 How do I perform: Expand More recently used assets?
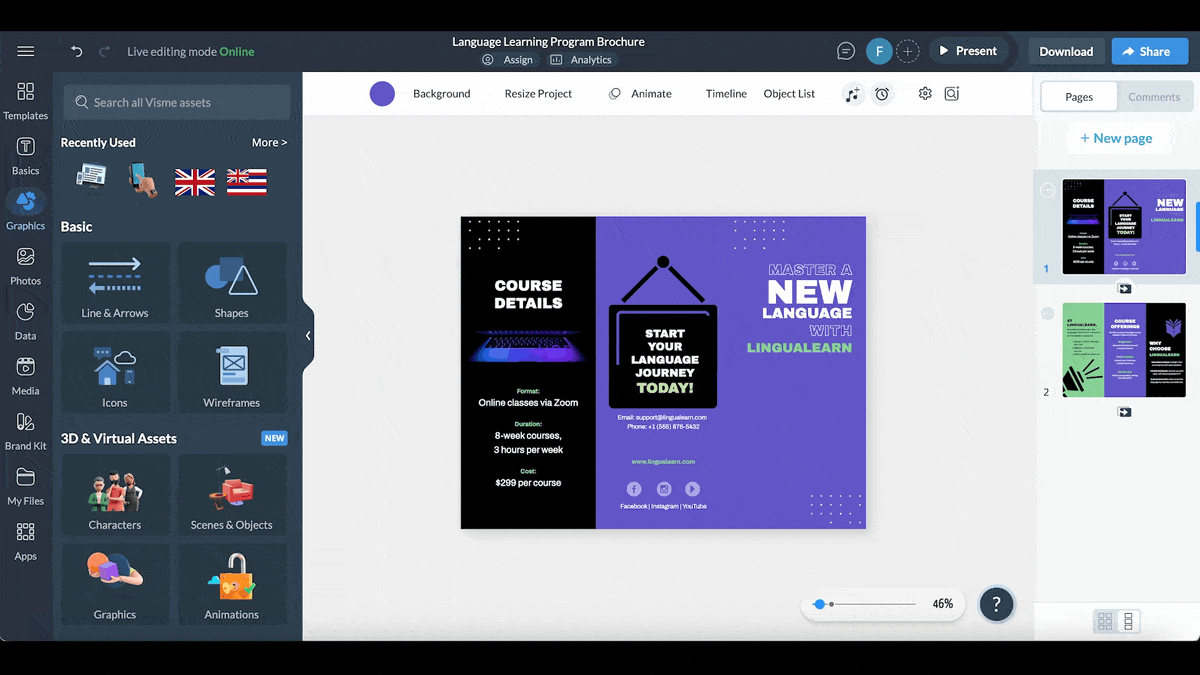point(269,143)
